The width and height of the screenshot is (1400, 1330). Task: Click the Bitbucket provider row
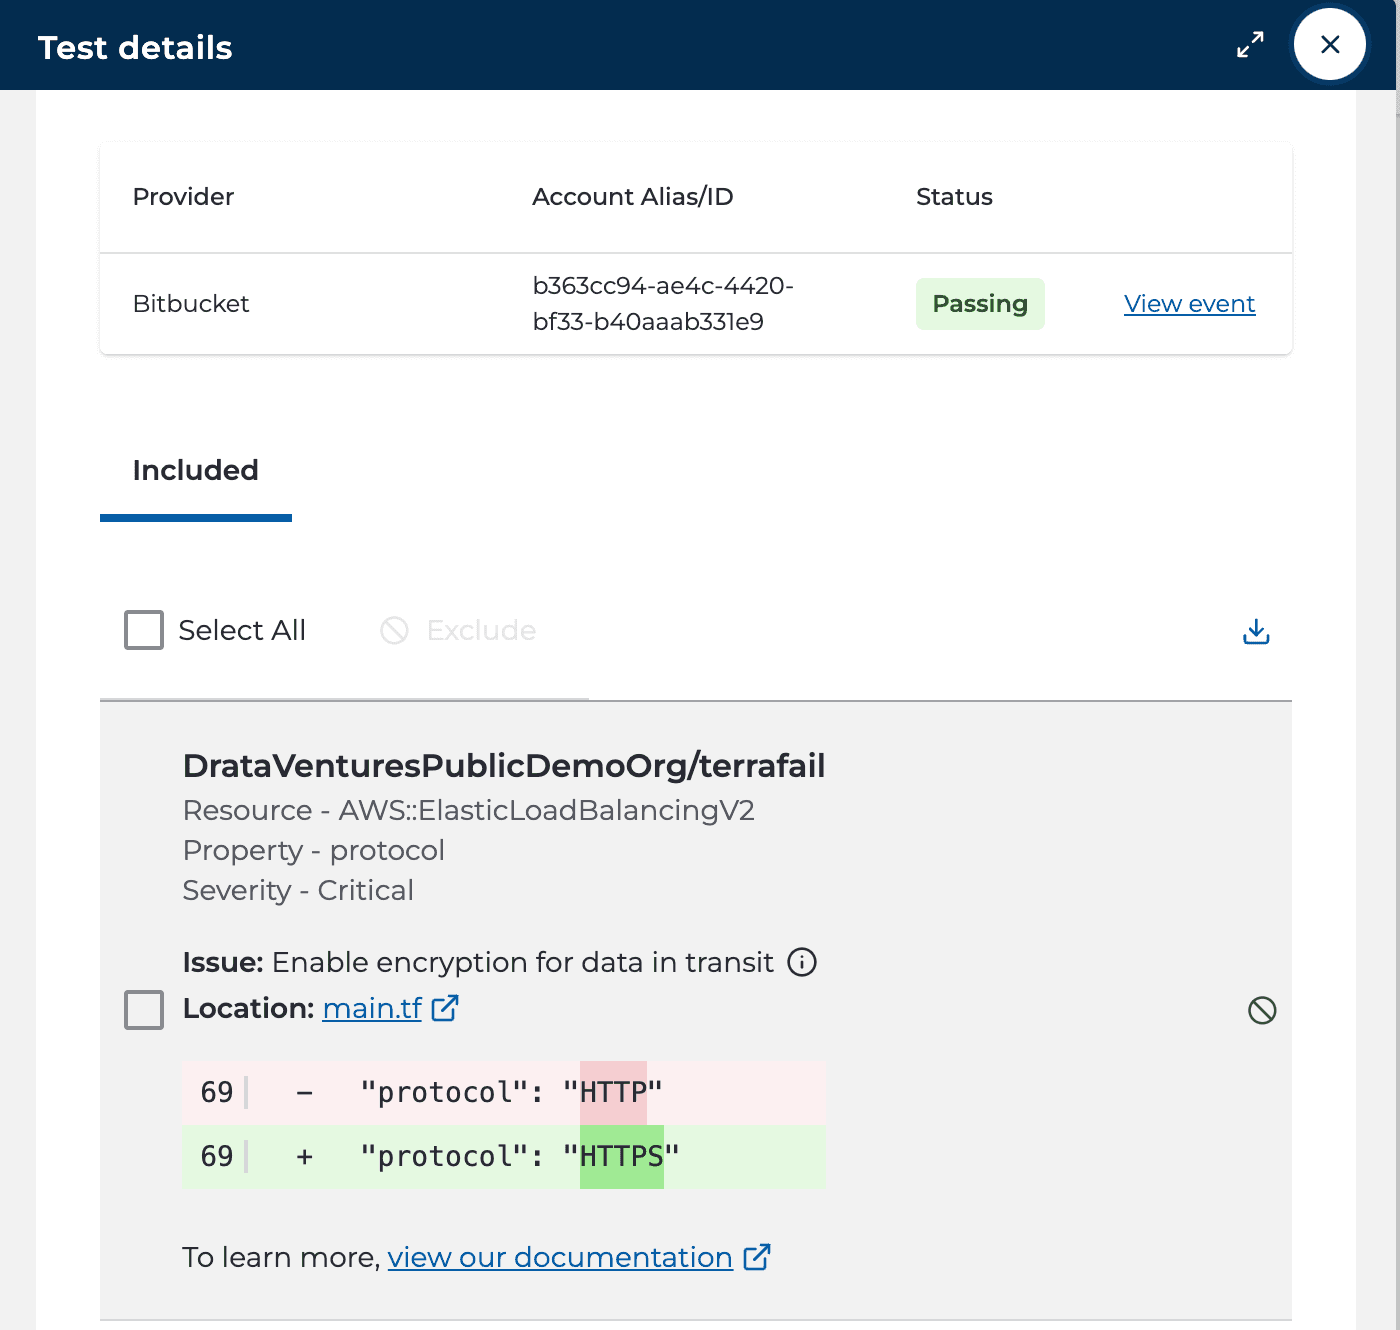coord(191,303)
